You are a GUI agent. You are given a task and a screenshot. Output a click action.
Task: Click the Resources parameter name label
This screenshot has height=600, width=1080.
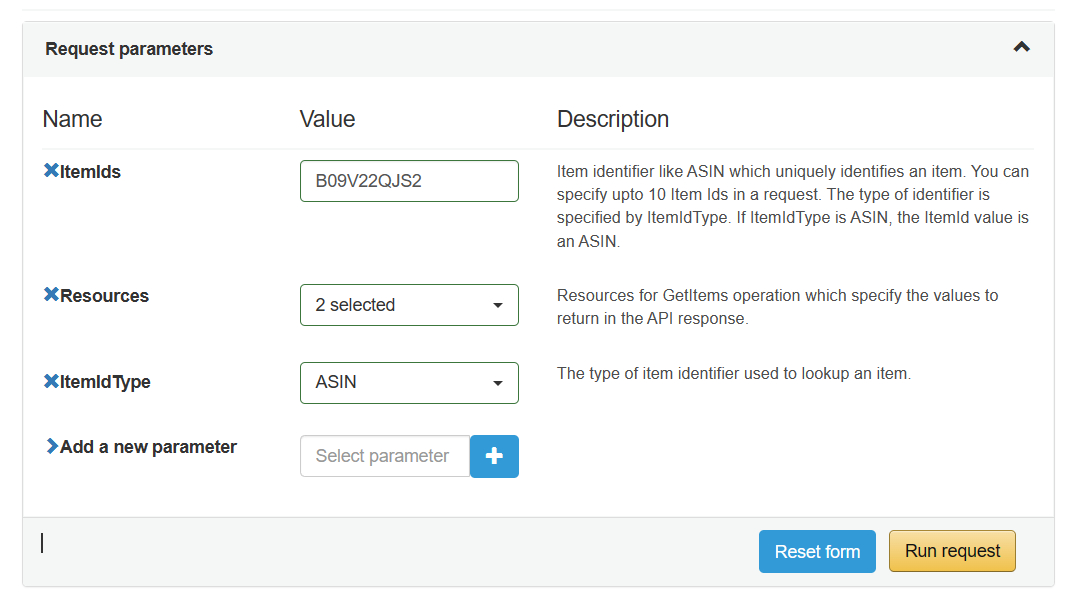point(105,296)
